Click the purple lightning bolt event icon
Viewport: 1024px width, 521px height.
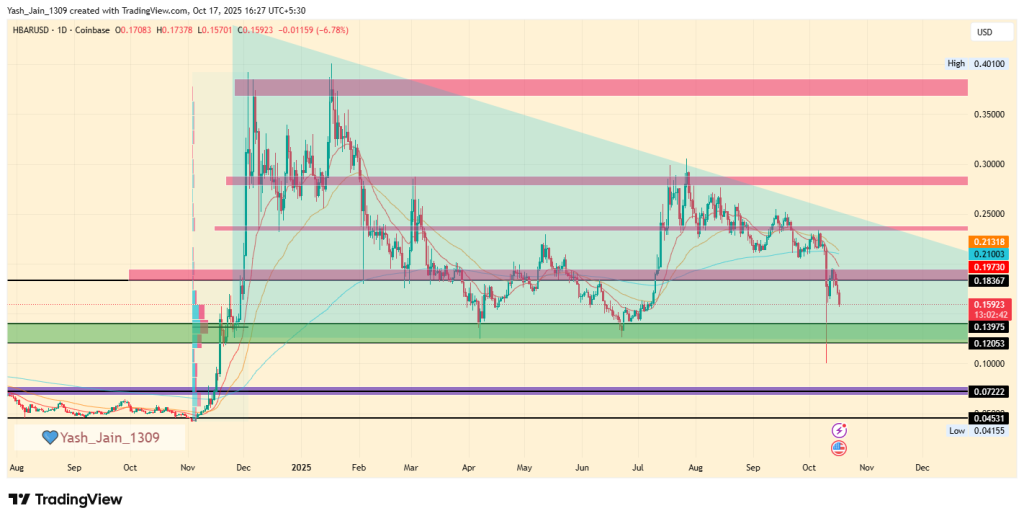[x=839, y=430]
